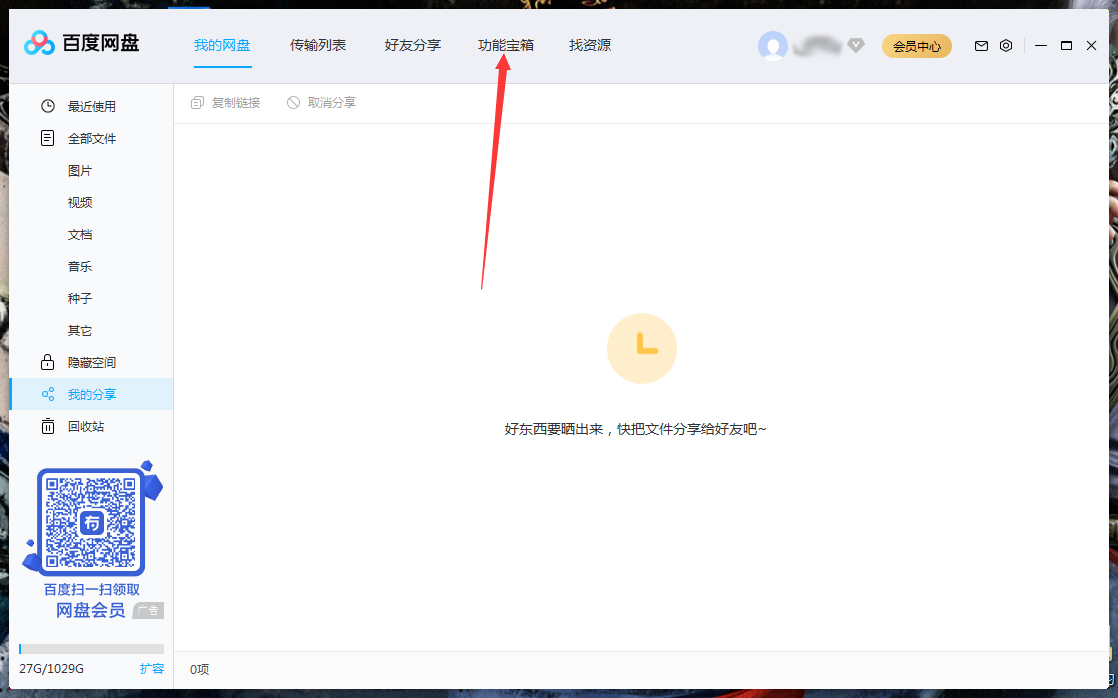Browse 音乐 files in sidebar
Screen dimensions: 1118x698
pos(79,266)
